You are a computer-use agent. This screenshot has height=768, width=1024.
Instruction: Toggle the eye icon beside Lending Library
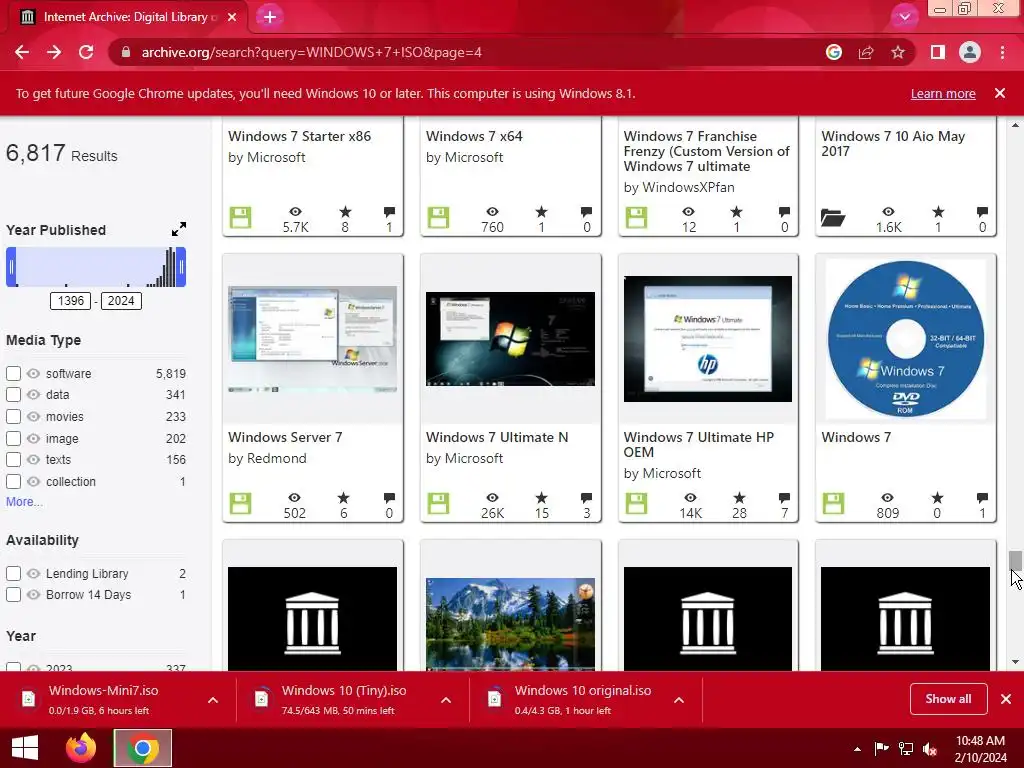[33, 573]
